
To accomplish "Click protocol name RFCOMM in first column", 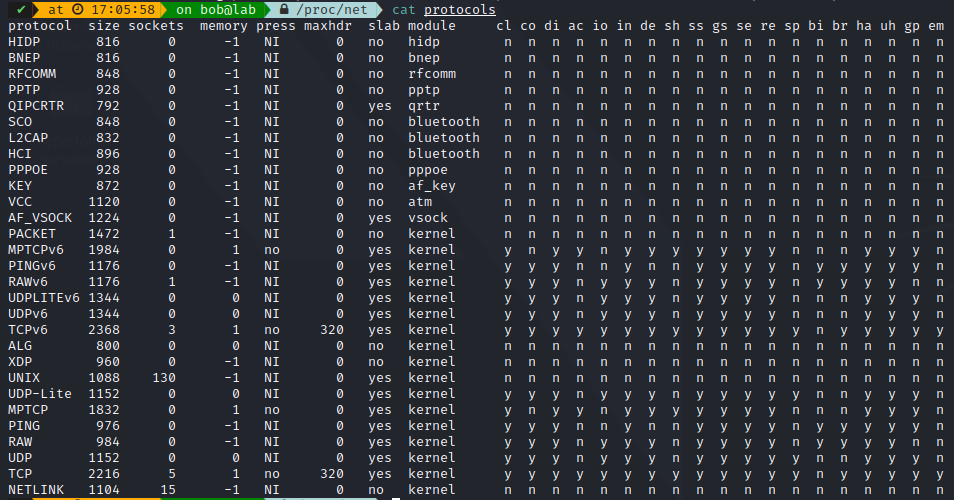I will tap(32, 74).
